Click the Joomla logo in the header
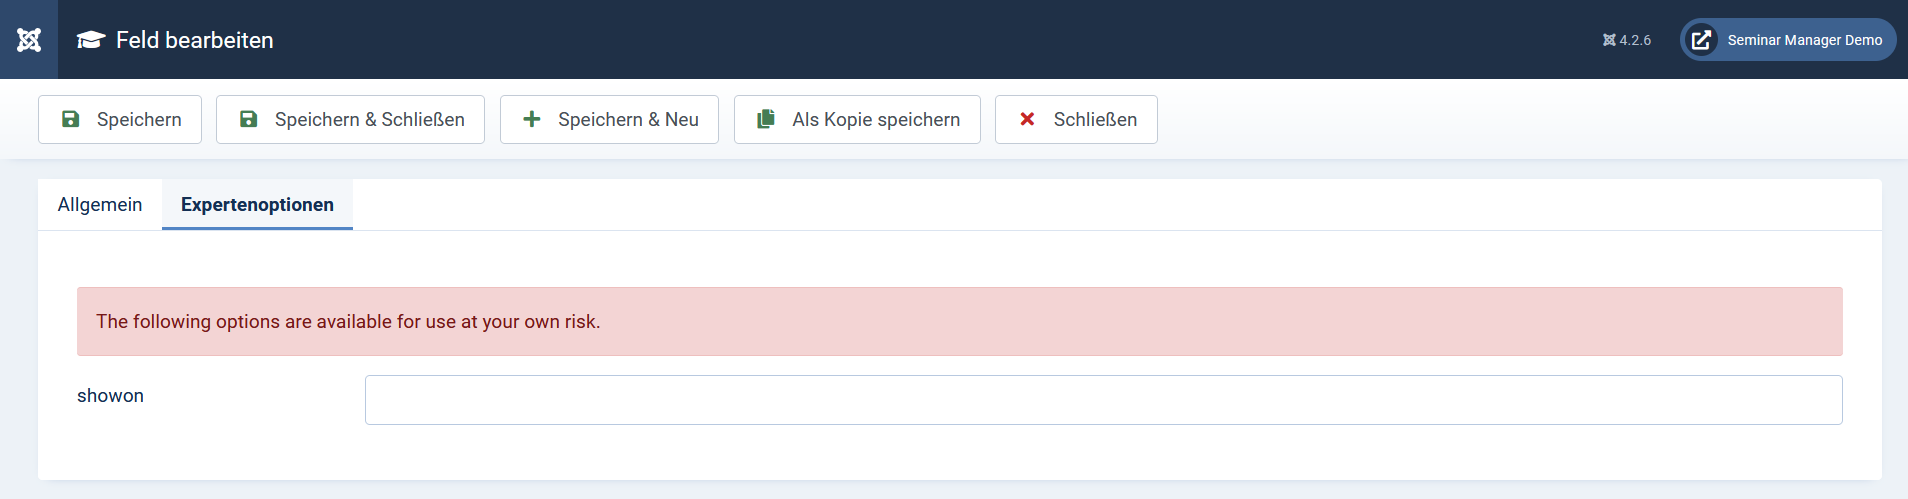This screenshot has height=499, width=1908. point(29,40)
